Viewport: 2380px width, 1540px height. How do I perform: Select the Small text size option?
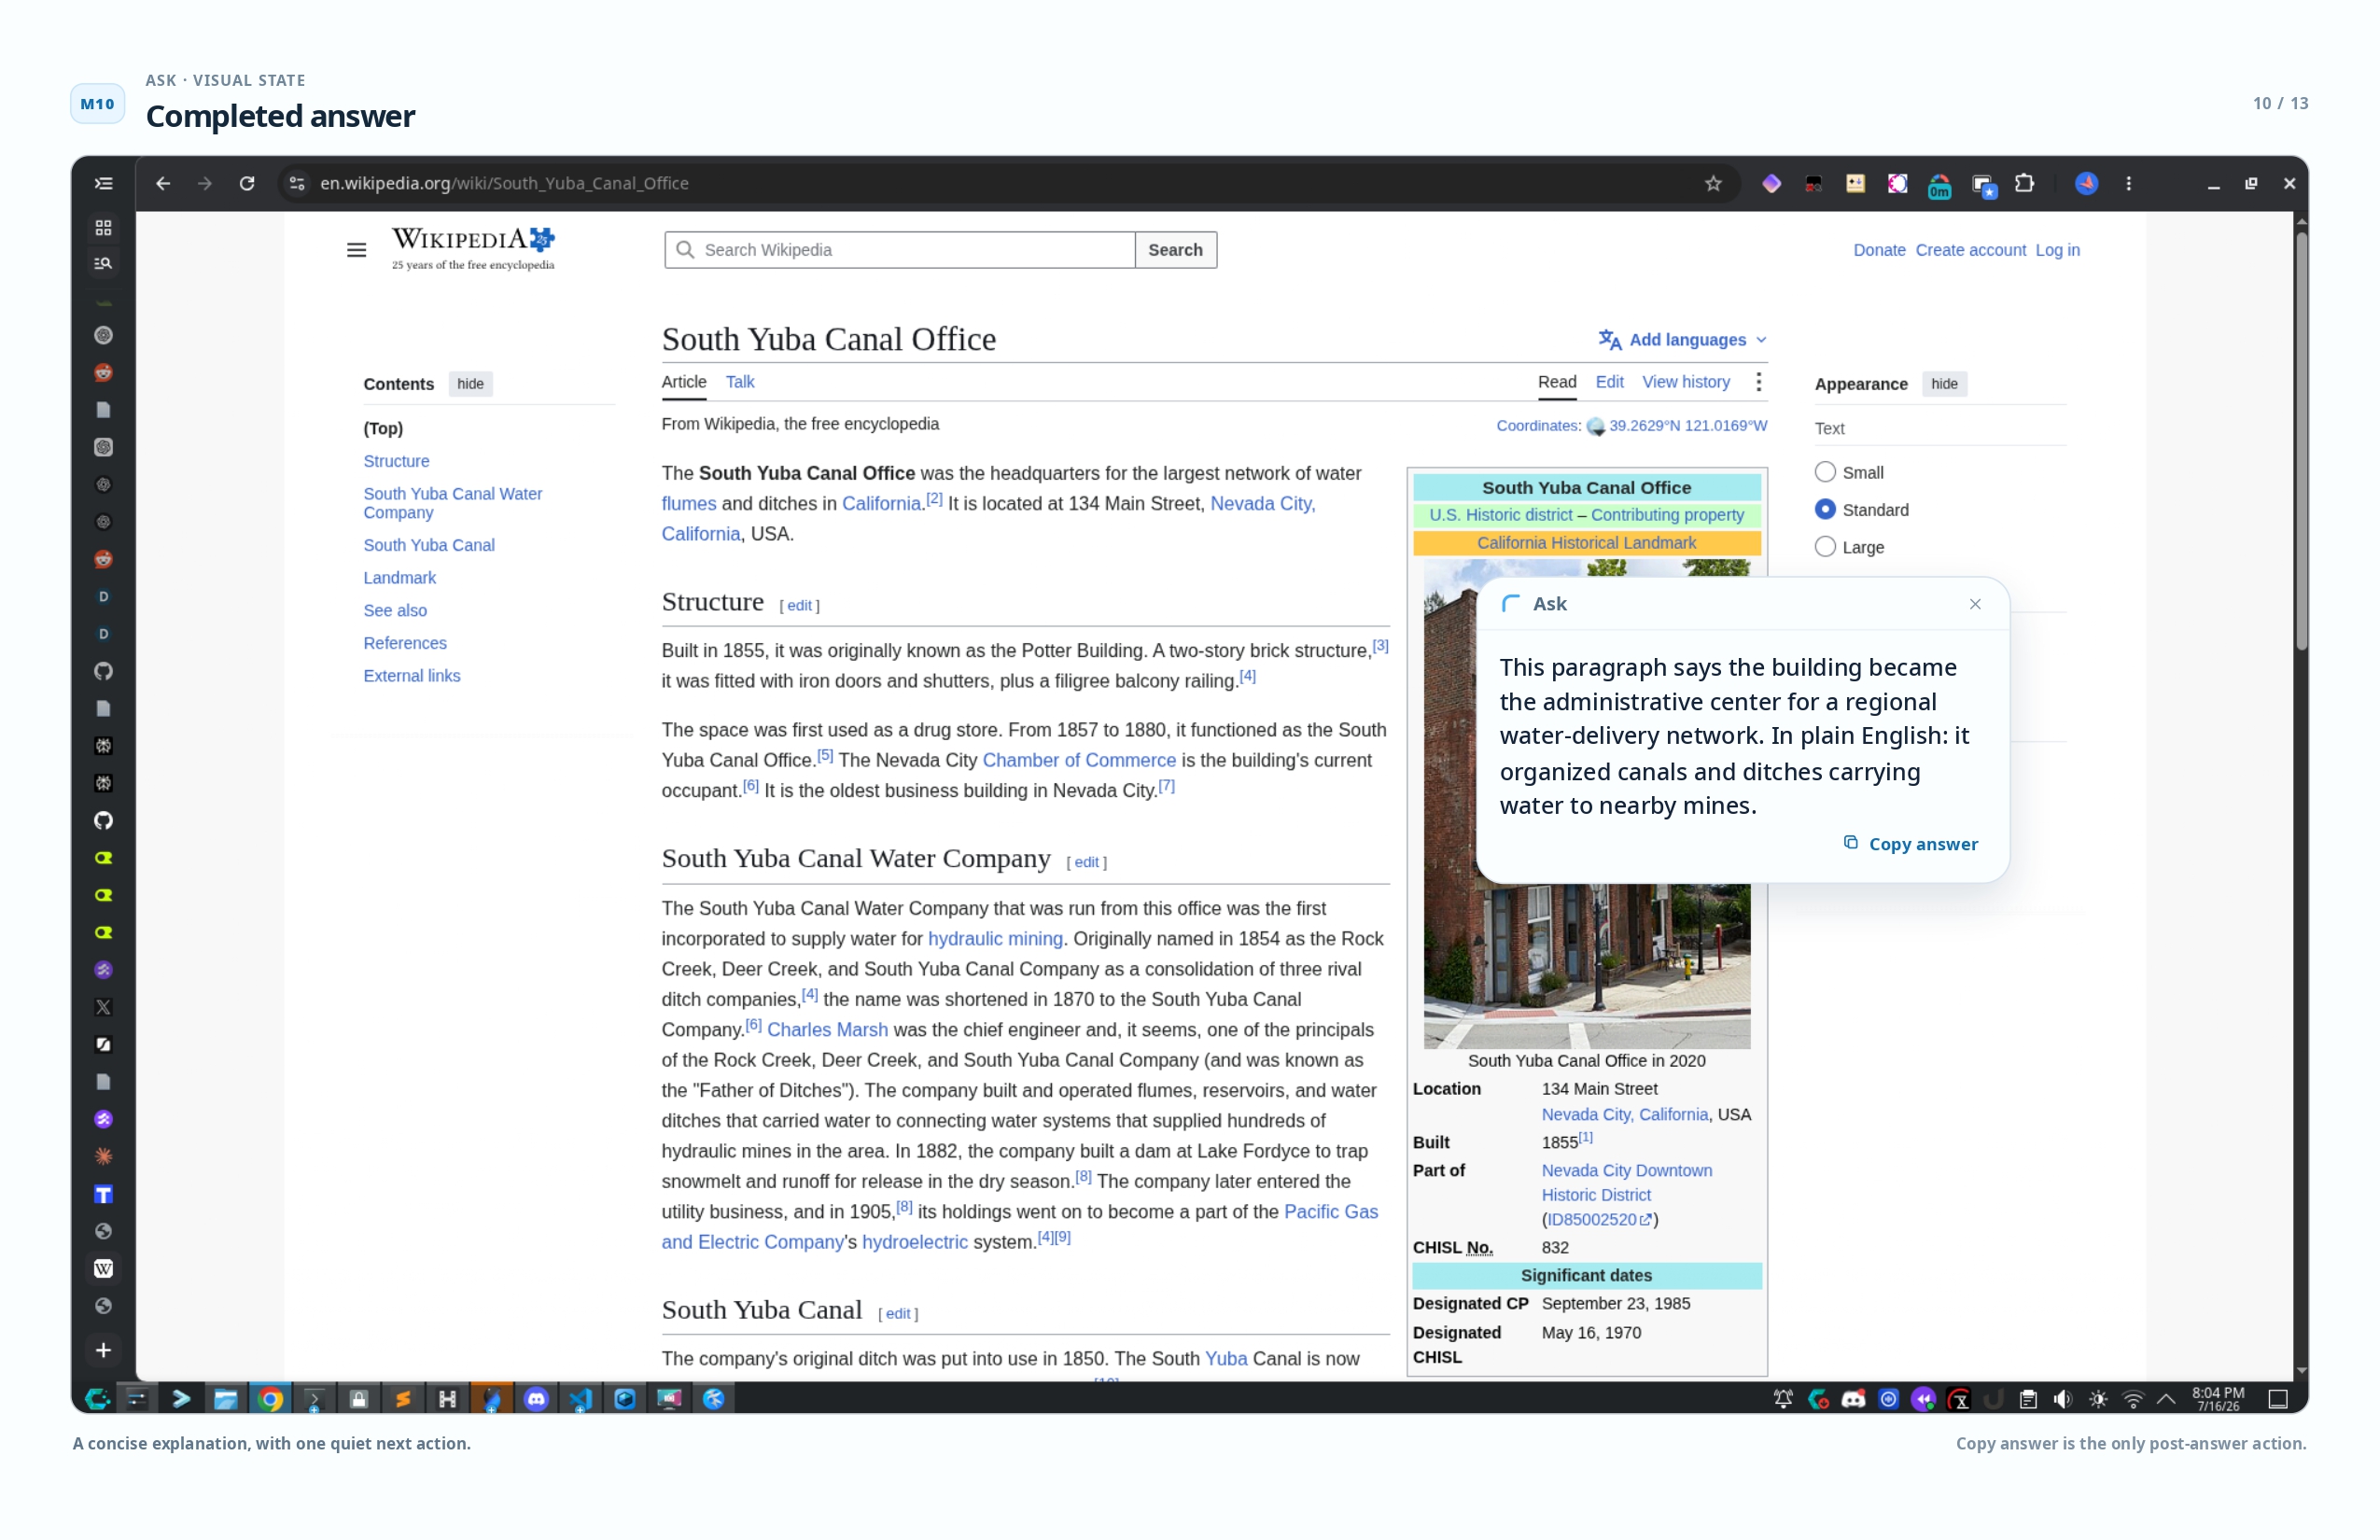pyautogui.click(x=1825, y=472)
